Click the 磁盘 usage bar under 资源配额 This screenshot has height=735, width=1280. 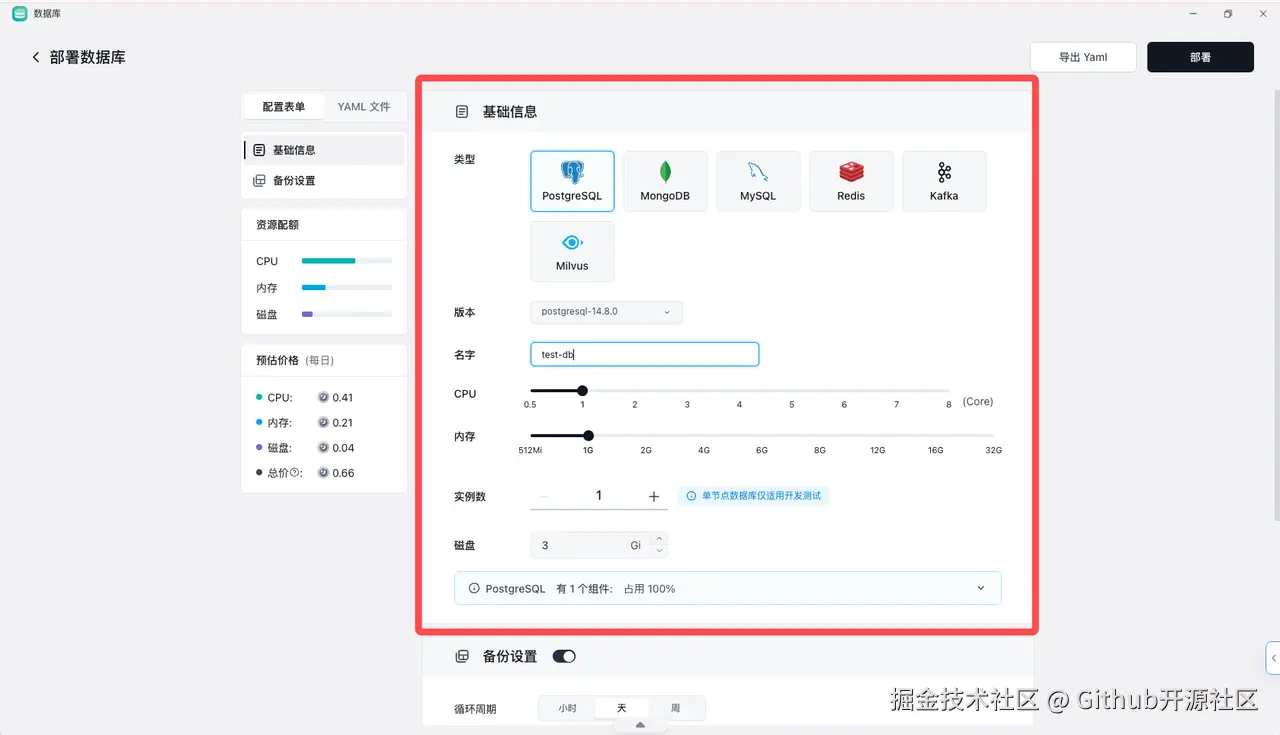347,314
